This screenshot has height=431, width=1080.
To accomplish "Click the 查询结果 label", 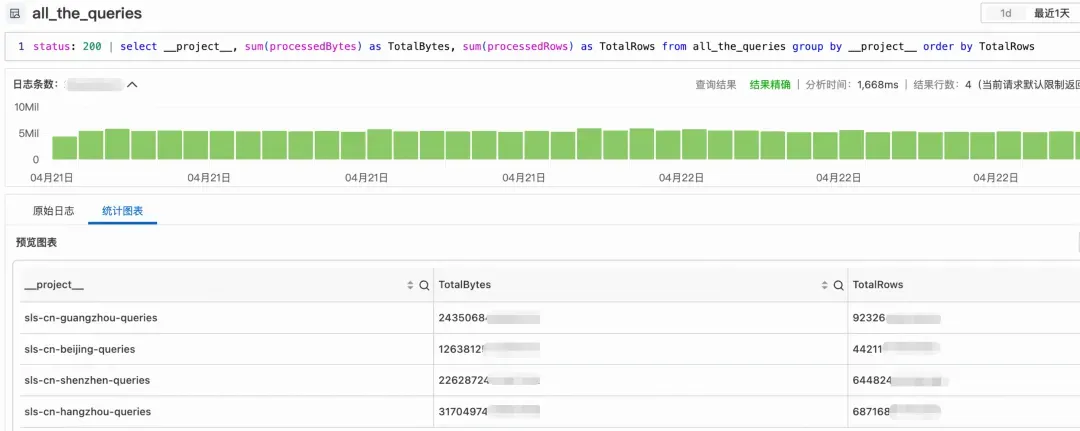I will (716, 85).
